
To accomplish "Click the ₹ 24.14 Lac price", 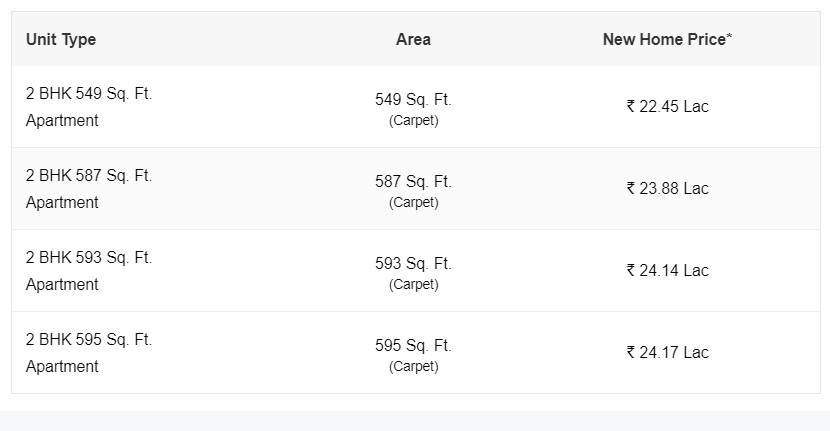I will point(667,271).
